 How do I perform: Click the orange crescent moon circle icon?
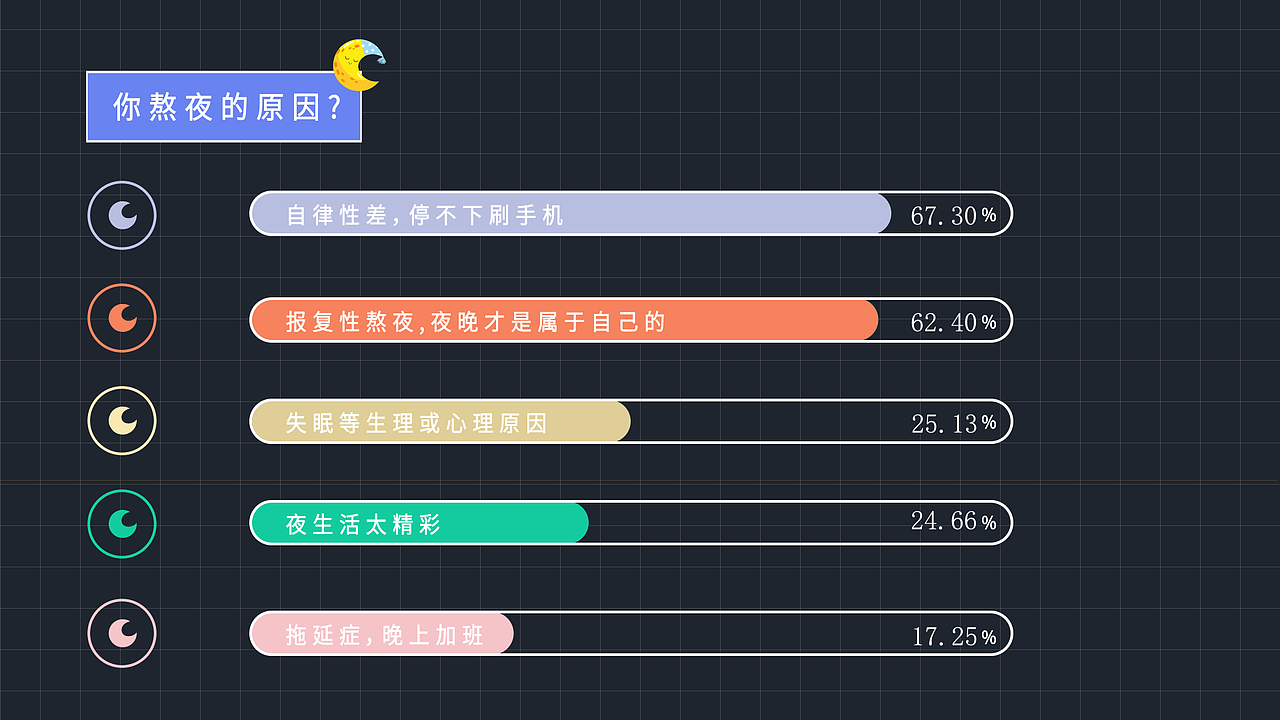[x=122, y=318]
